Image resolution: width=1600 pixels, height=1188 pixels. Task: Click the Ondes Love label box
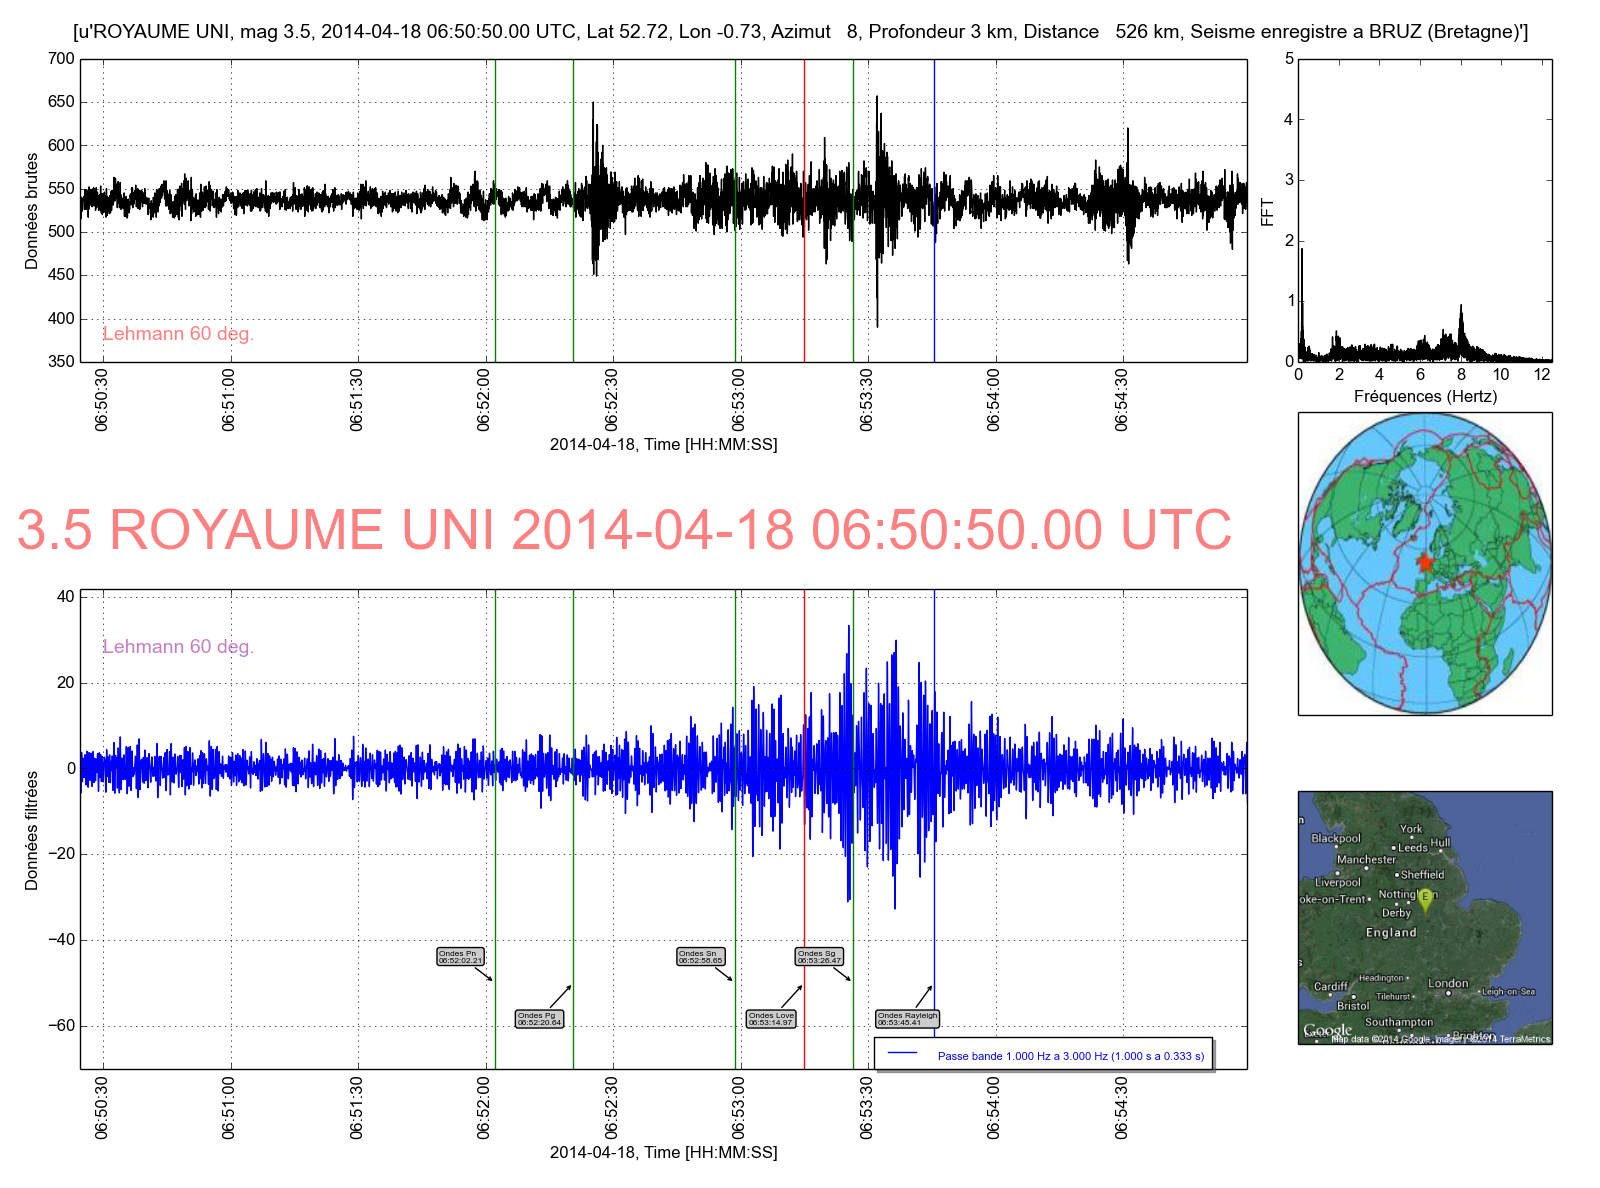coord(770,1019)
